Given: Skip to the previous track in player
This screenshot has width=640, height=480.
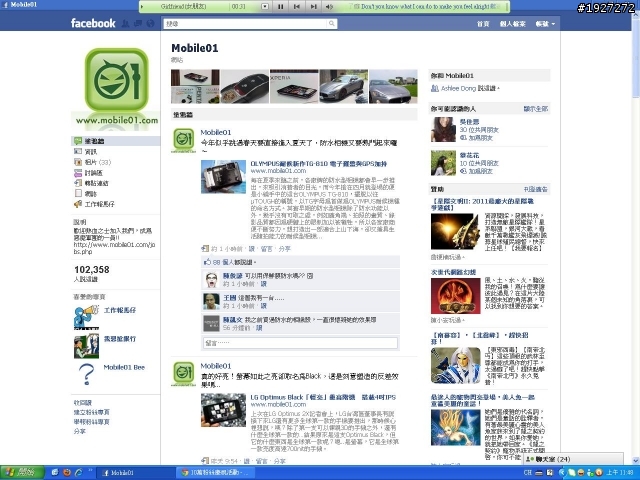Looking at the screenshot, I should click(297, 7).
